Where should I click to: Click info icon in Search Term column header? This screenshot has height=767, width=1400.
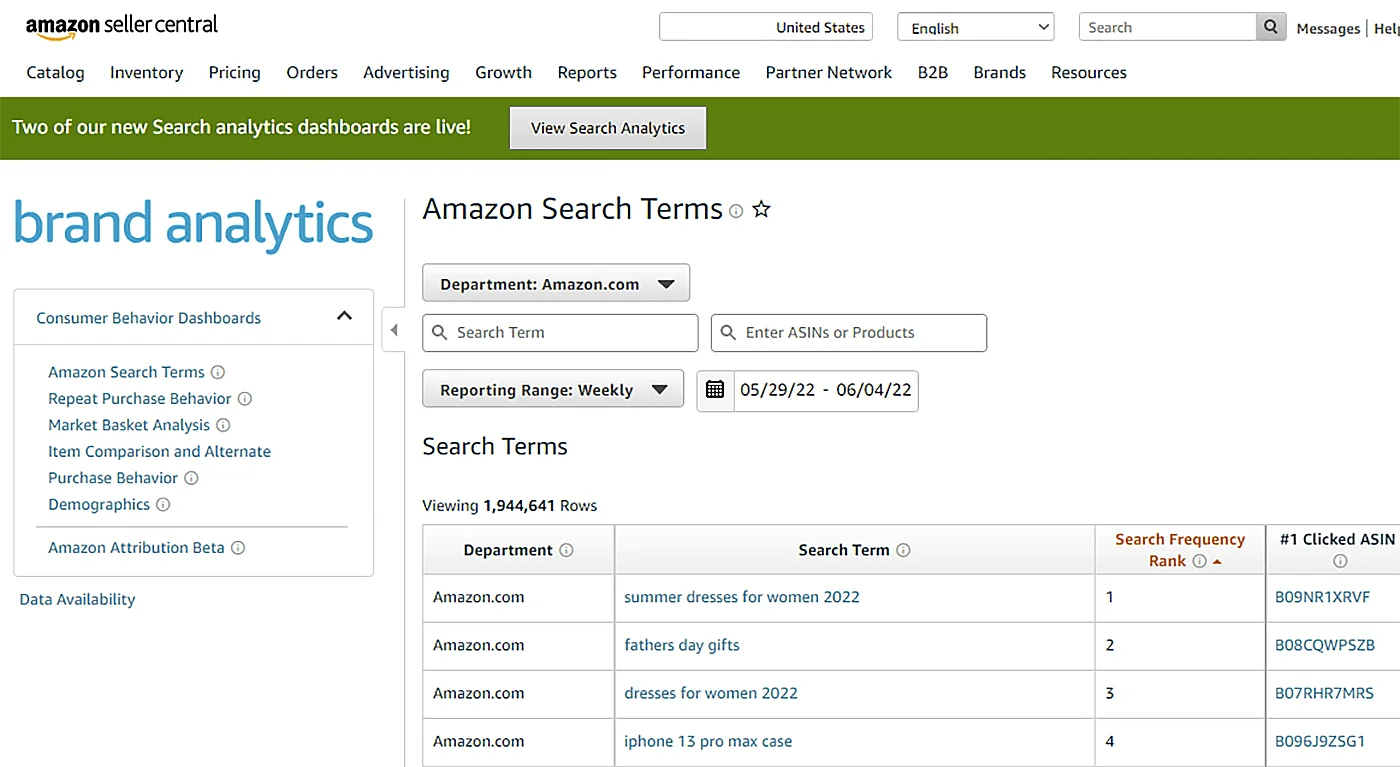(x=903, y=550)
